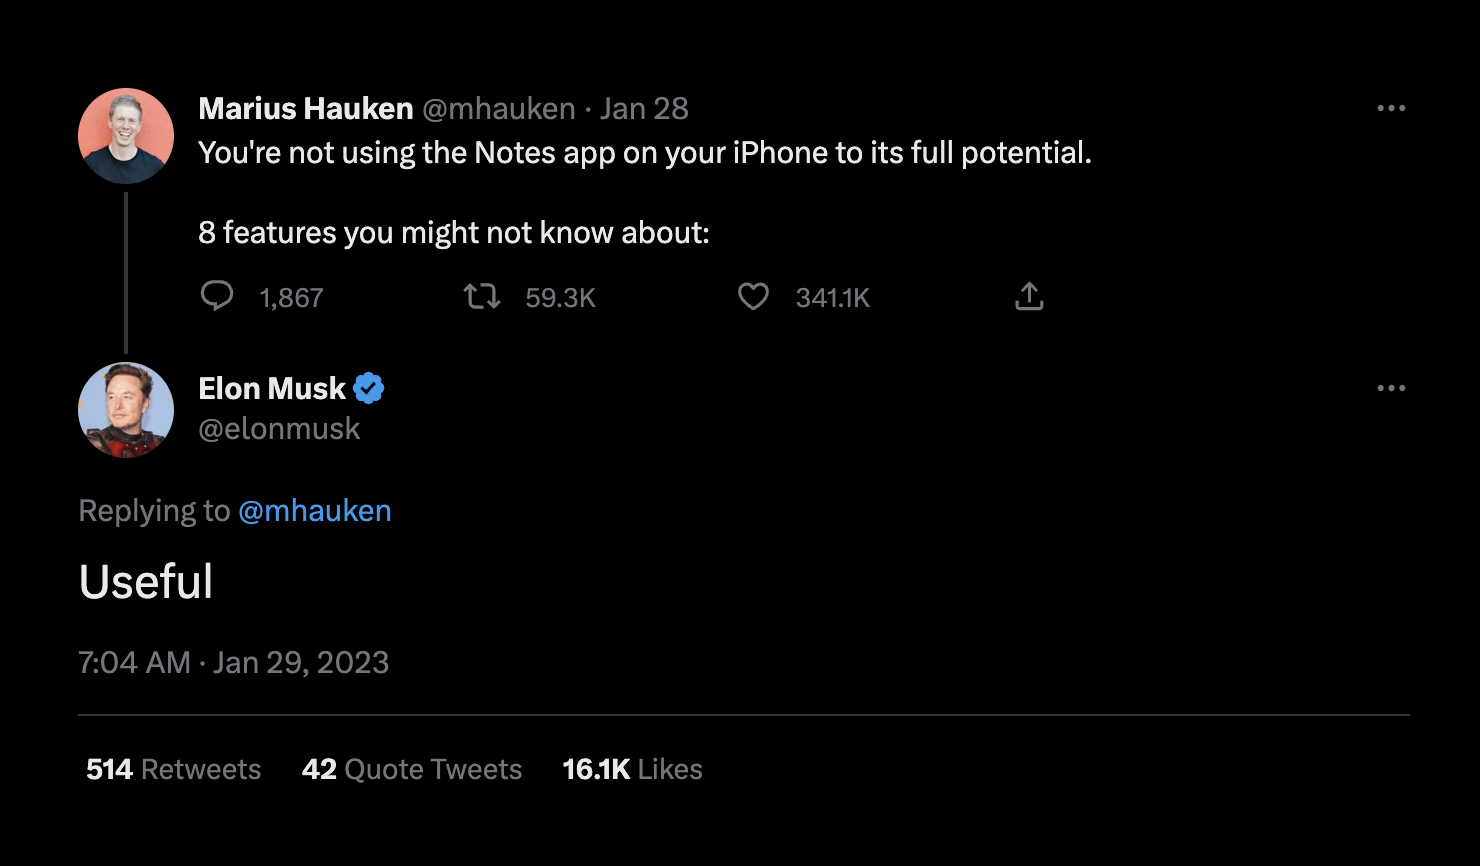
Task: View the 16.1K Likes list
Action: click(632, 769)
